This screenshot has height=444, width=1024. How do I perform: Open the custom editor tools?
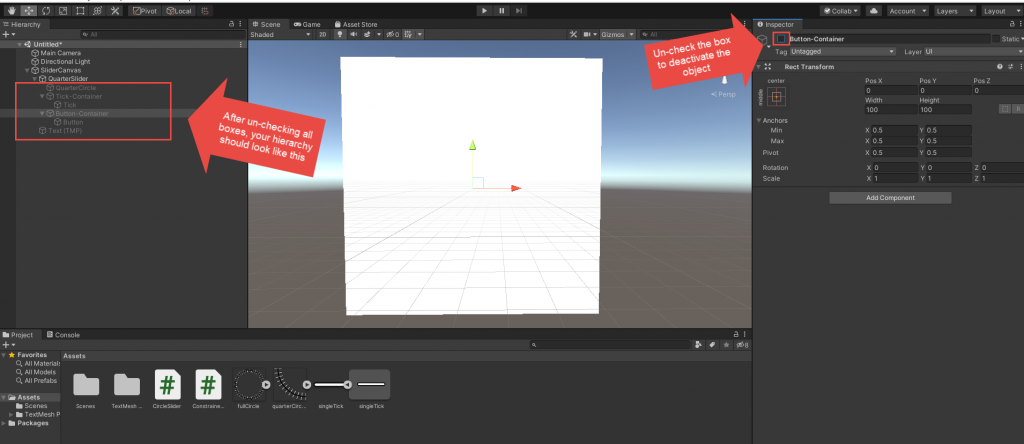114,11
